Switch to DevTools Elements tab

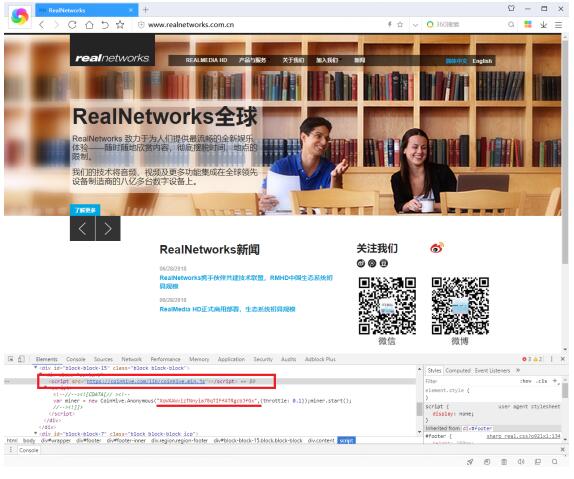point(46,359)
